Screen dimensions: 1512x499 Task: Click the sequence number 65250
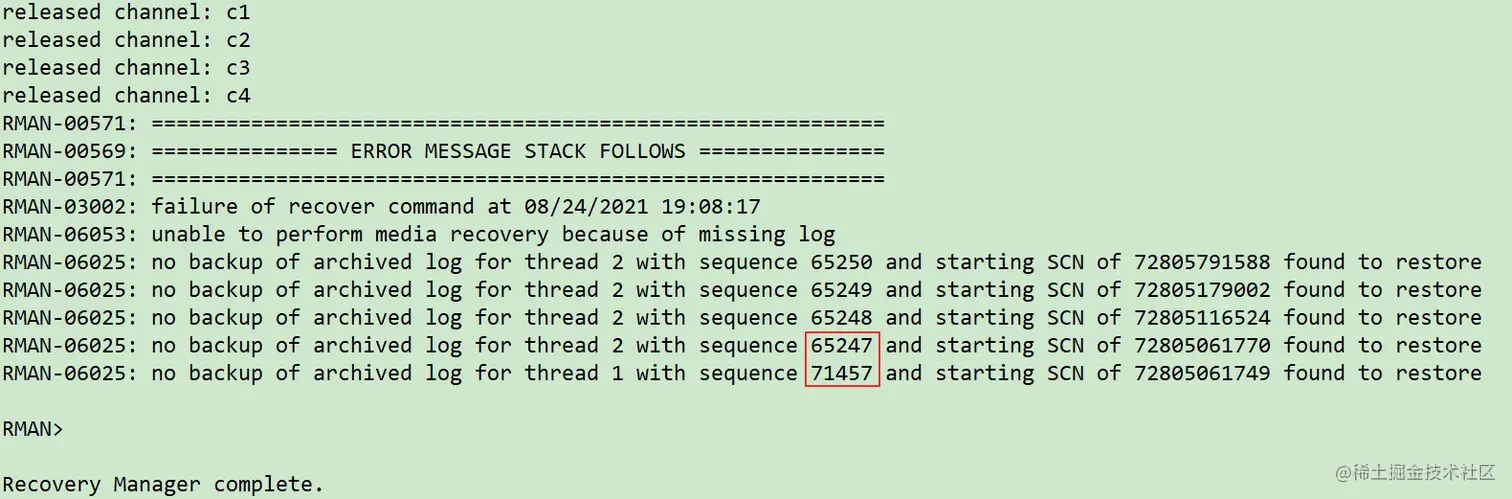click(x=842, y=263)
